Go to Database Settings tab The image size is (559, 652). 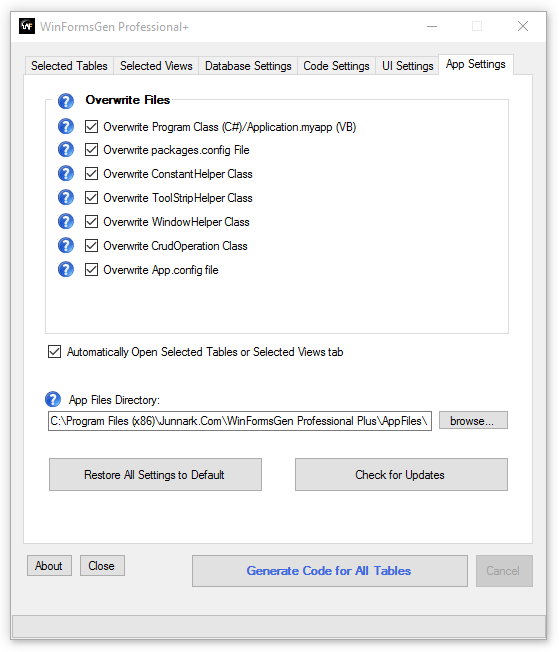click(248, 66)
